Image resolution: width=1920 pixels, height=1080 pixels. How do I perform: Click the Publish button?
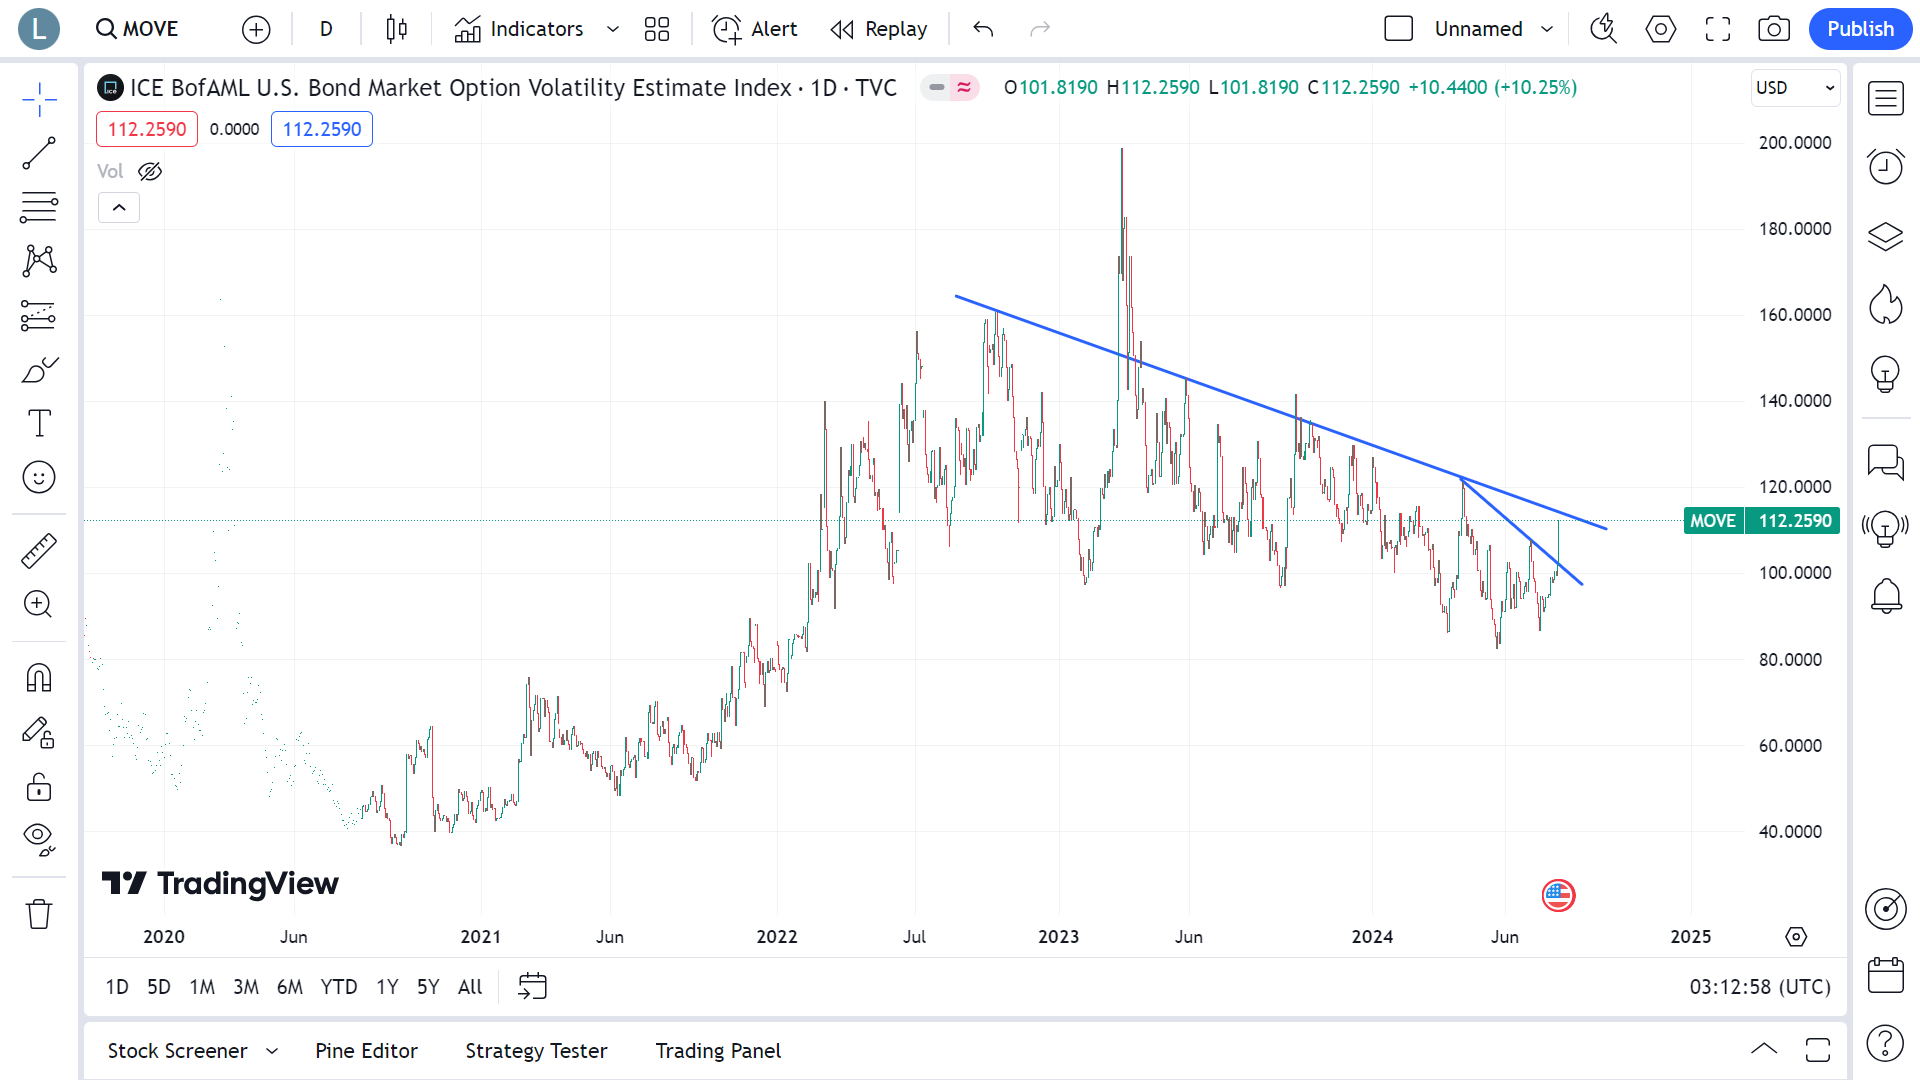[x=1860, y=29]
